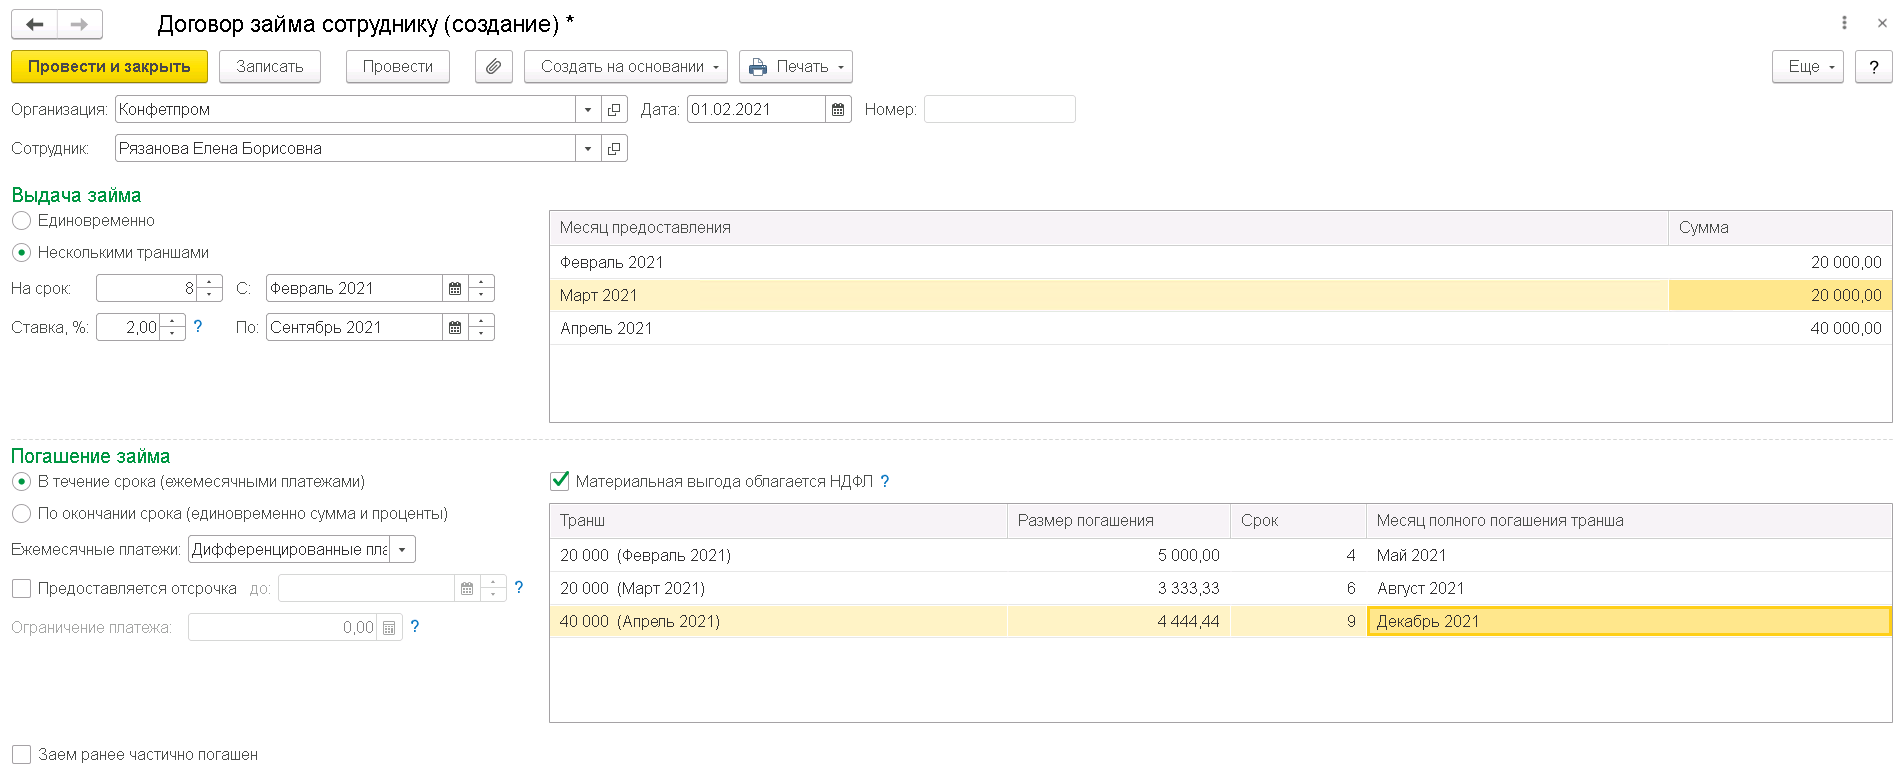
Task: Click the Срок column header
Action: tap(1298, 521)
